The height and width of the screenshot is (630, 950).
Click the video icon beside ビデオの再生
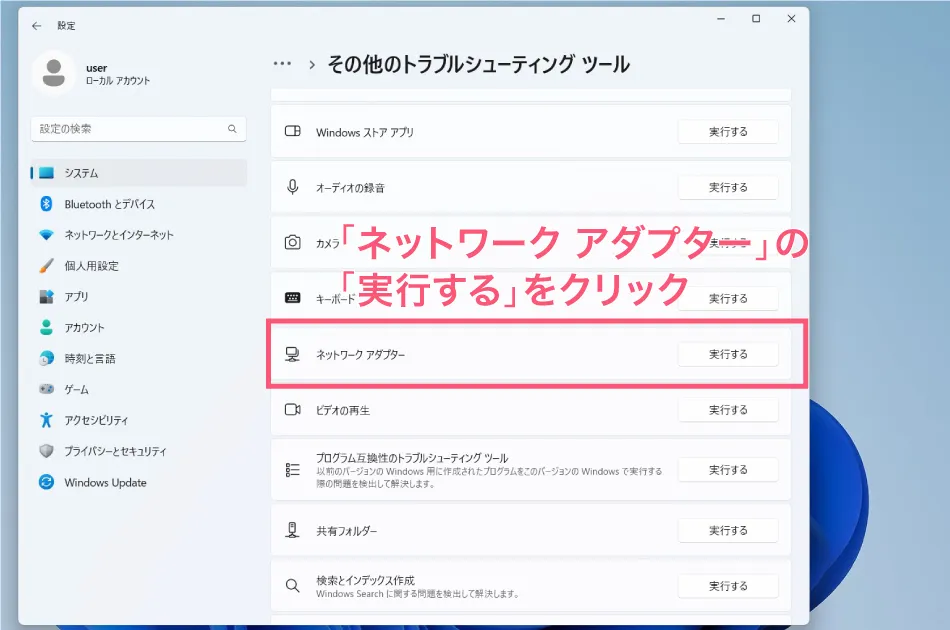291,409
